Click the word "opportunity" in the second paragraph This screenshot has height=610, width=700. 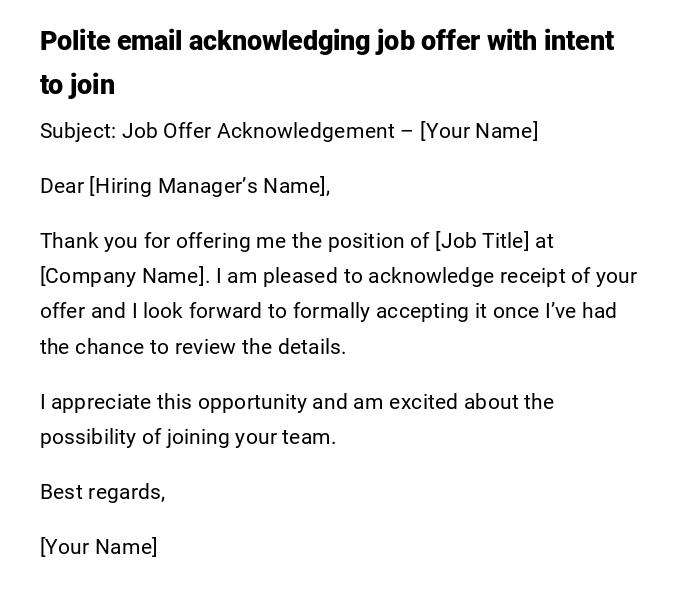[252, 402]
